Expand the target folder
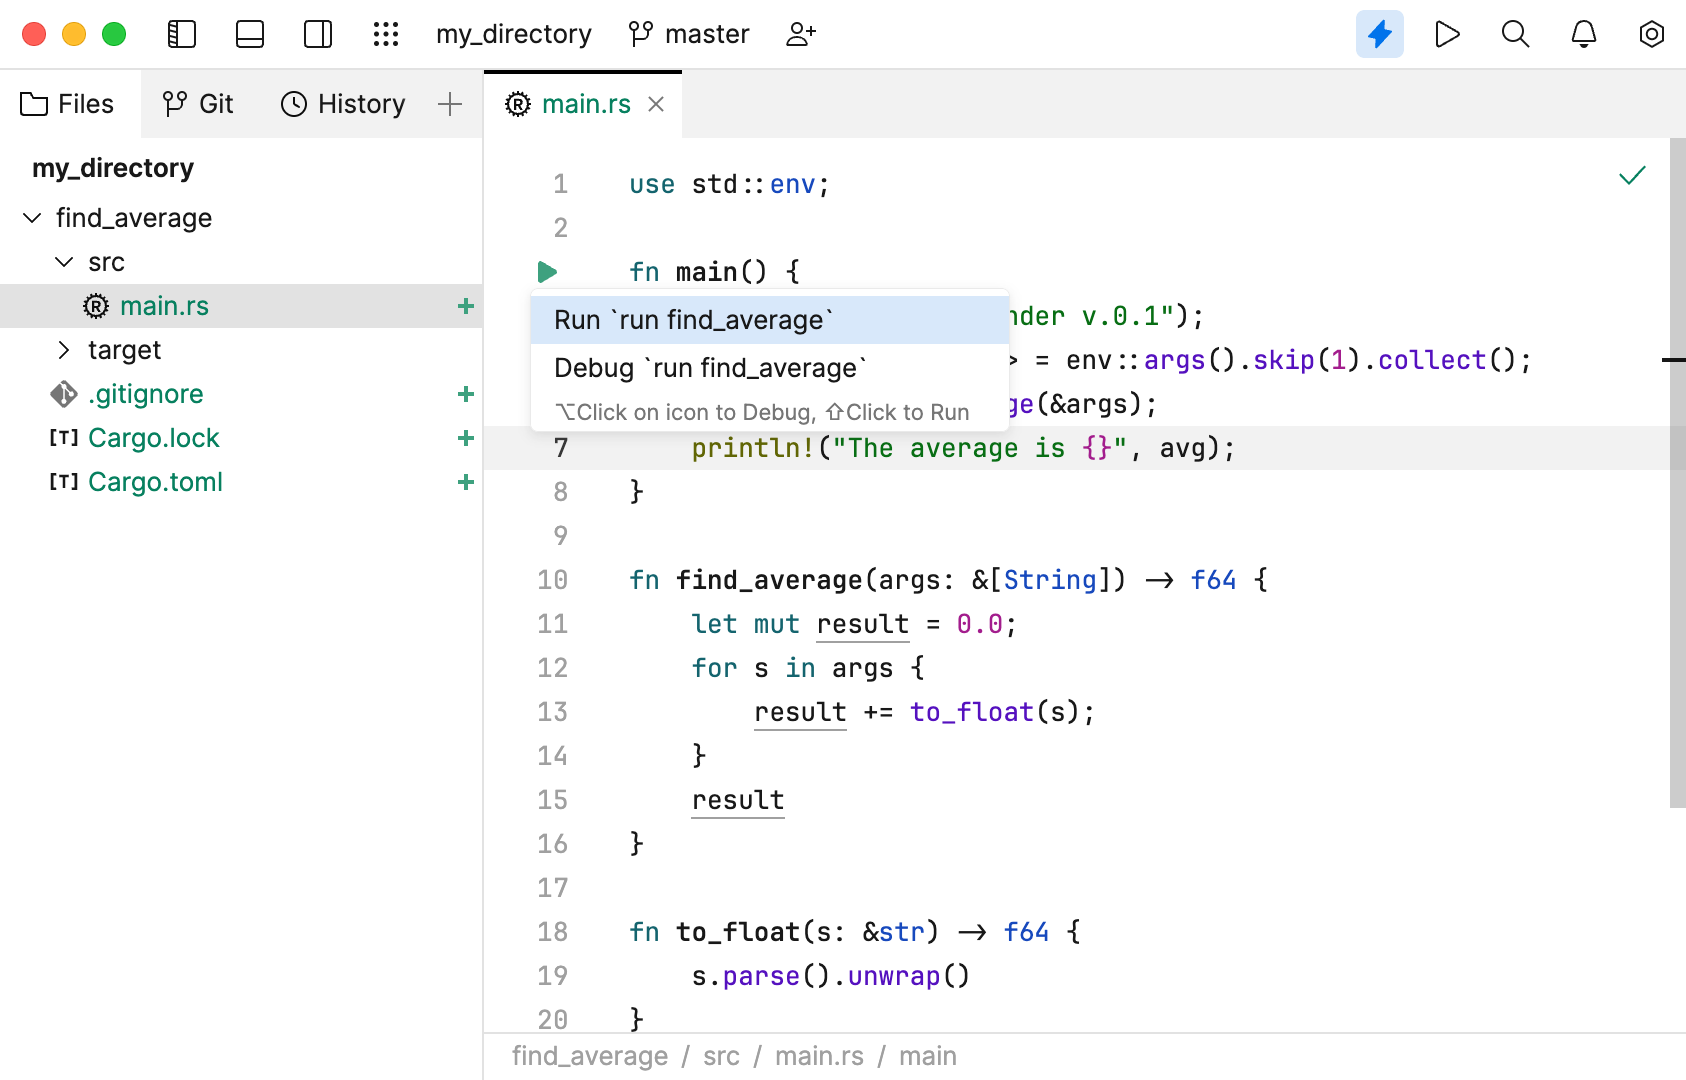Image resolution: width=1686 pixels, height=1080 pixels. (x=64, y=349)
